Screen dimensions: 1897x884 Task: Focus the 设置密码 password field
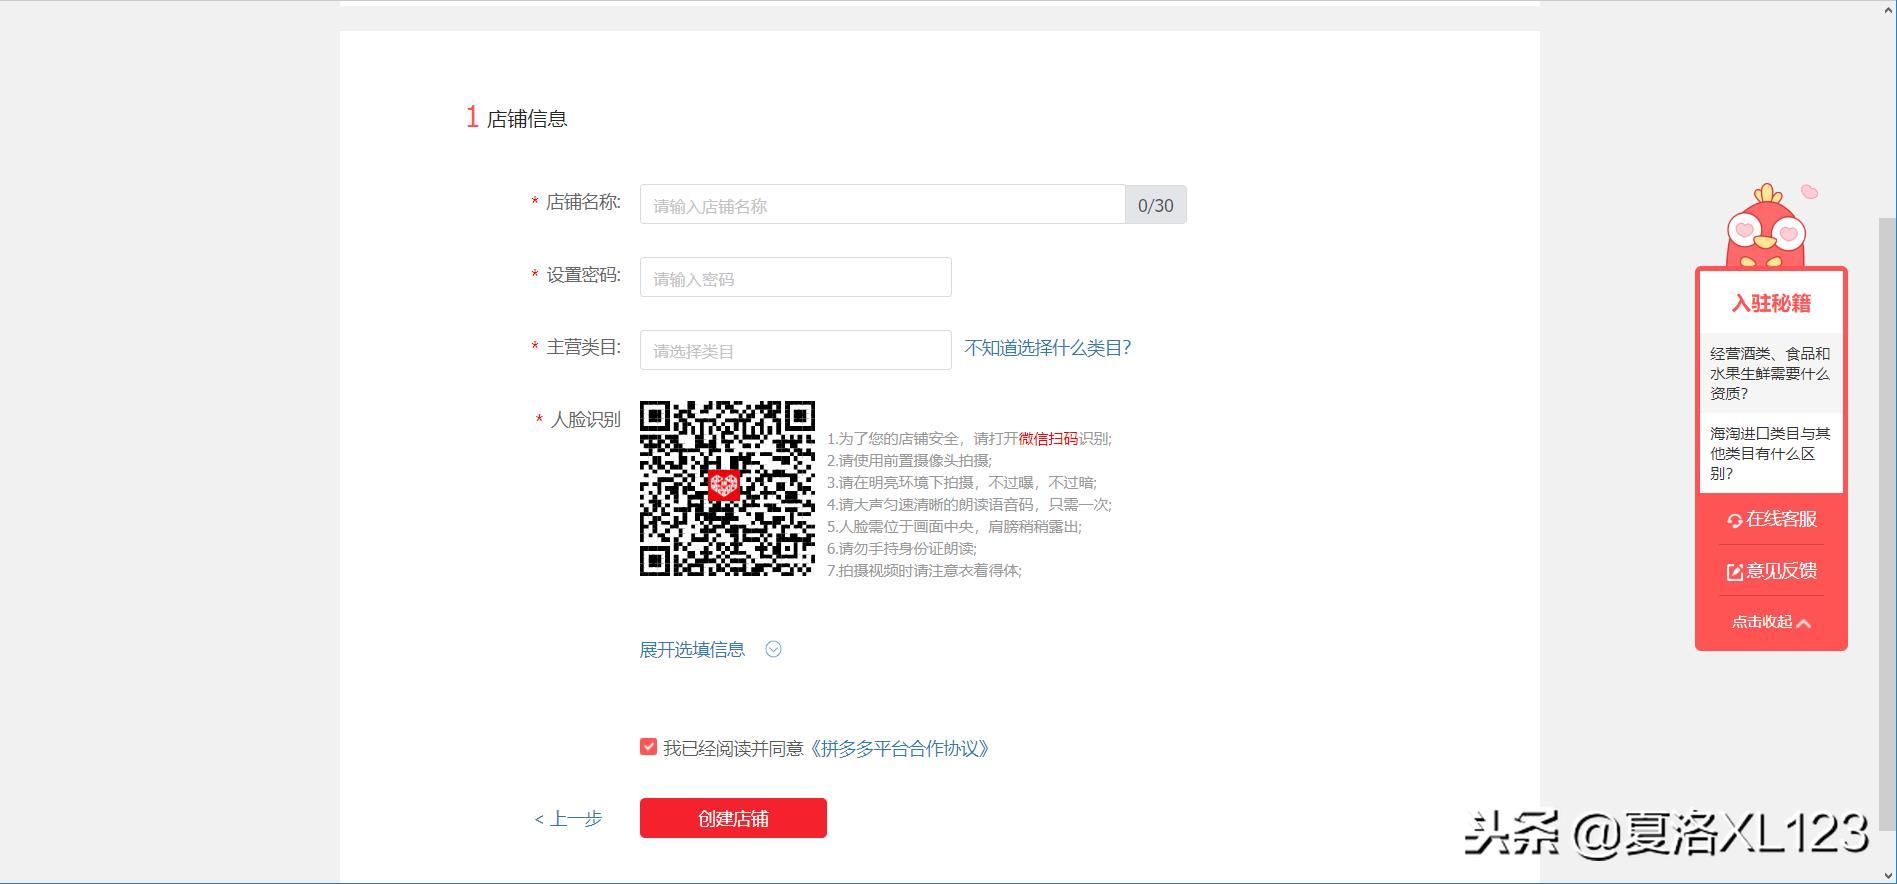[x=795, y=277]
